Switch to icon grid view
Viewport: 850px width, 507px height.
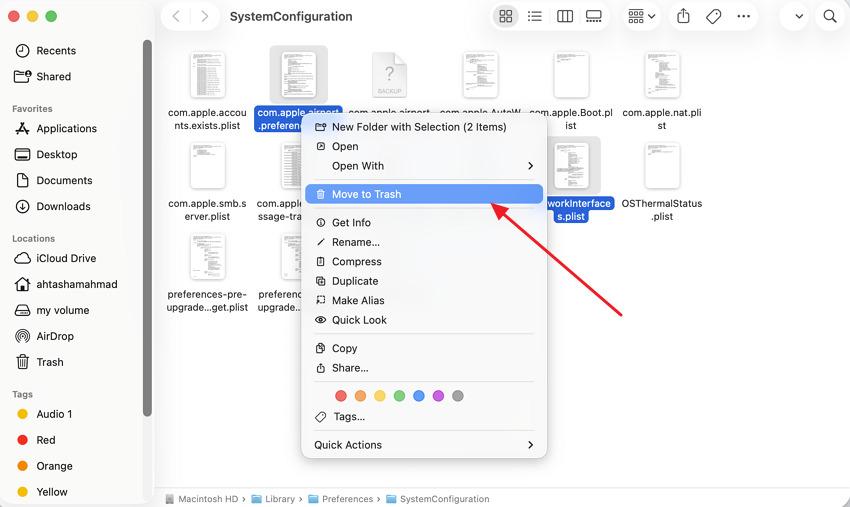[505, 16]
